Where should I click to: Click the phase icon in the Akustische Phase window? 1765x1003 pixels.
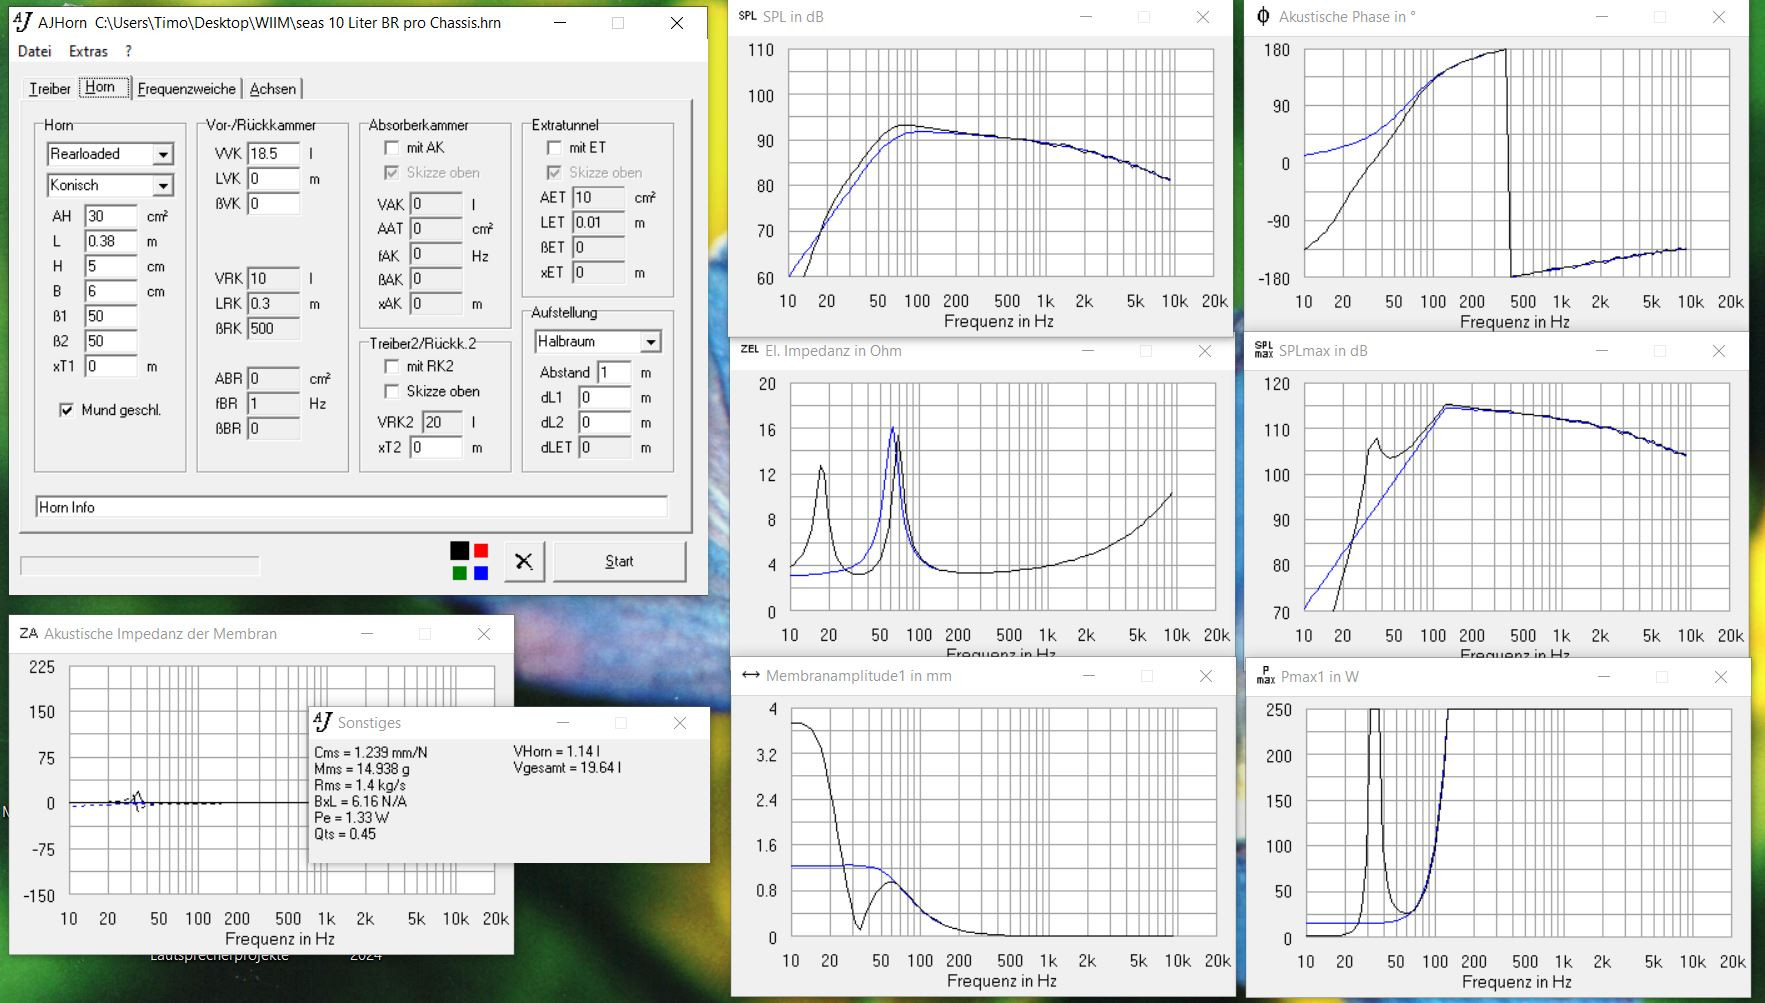1263,16
